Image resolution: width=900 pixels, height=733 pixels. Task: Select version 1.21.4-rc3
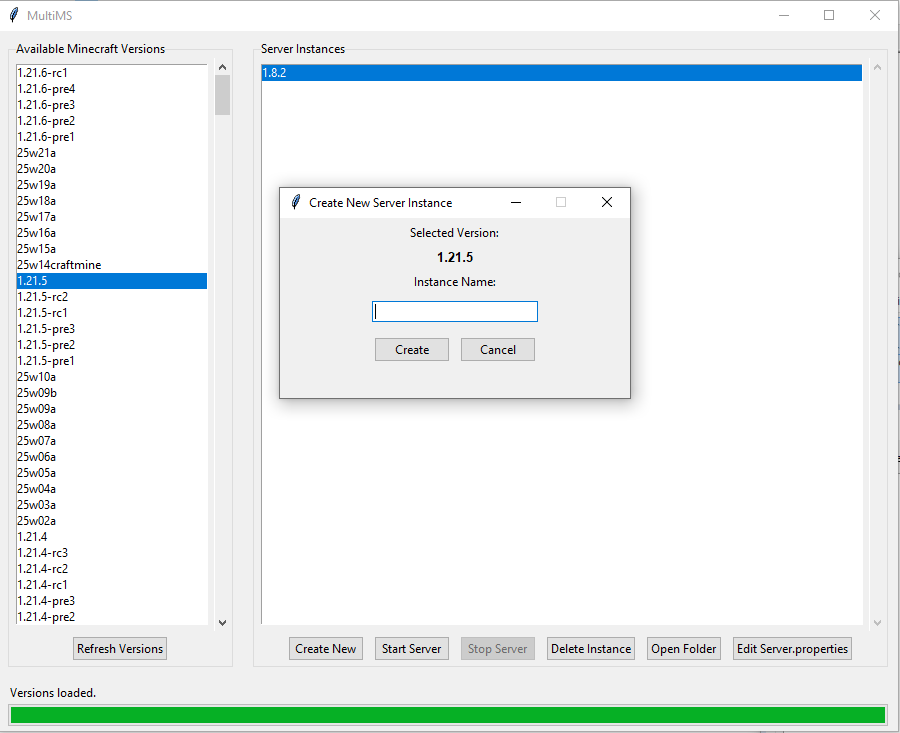pos(111,553)
